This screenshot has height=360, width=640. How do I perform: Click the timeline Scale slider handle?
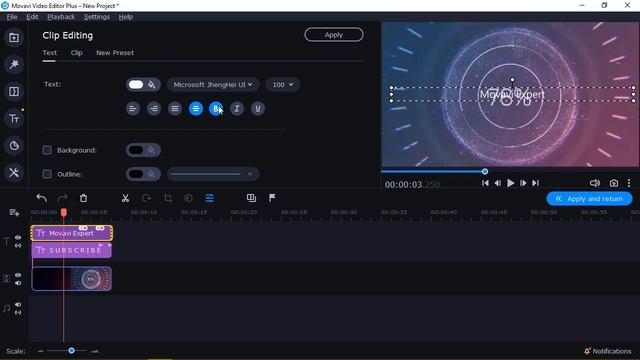pyautogui.click(x=71, y=351)
